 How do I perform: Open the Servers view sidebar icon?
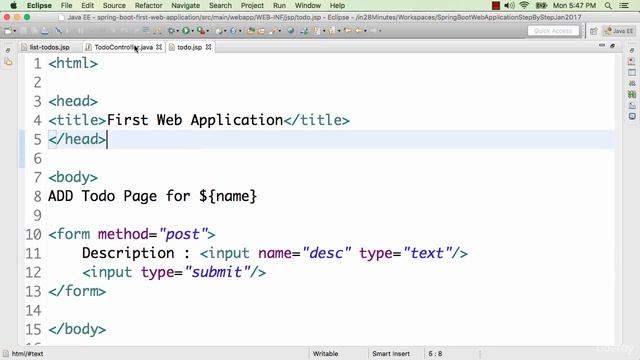pyautogui.click(x=632, y=83)
